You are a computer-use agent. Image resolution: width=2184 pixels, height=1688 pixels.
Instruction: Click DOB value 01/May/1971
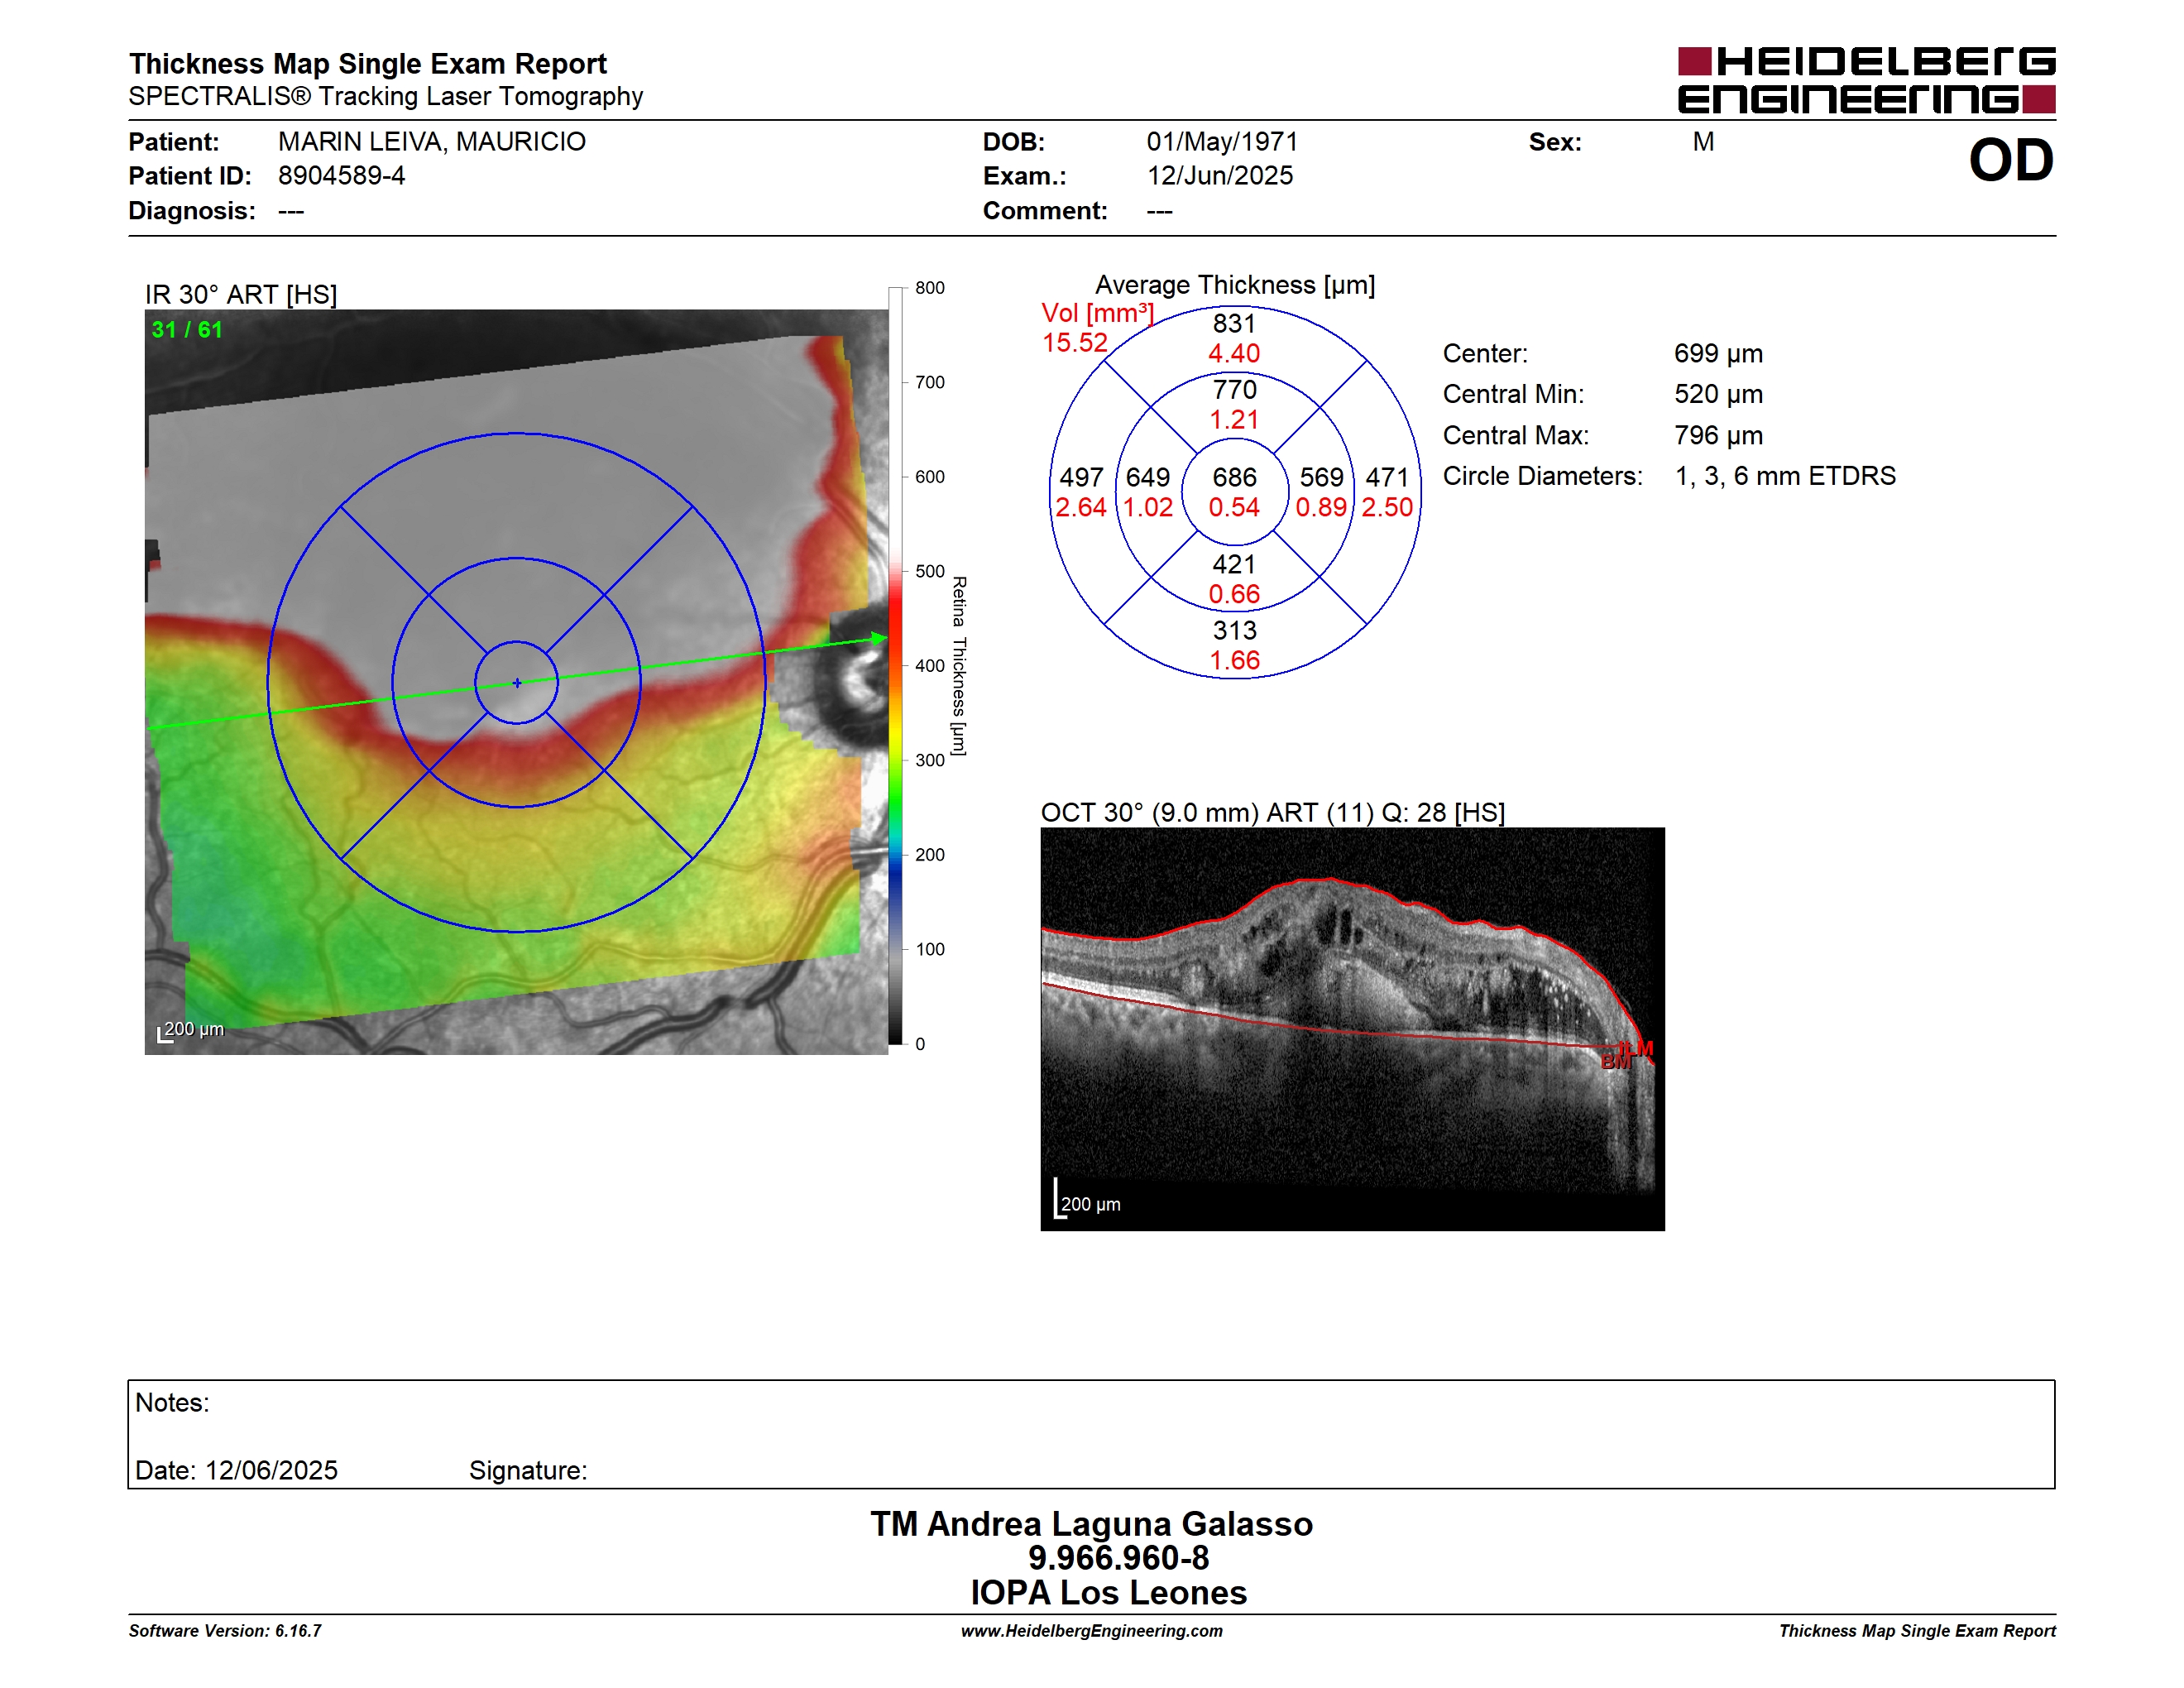point(1222,142)
